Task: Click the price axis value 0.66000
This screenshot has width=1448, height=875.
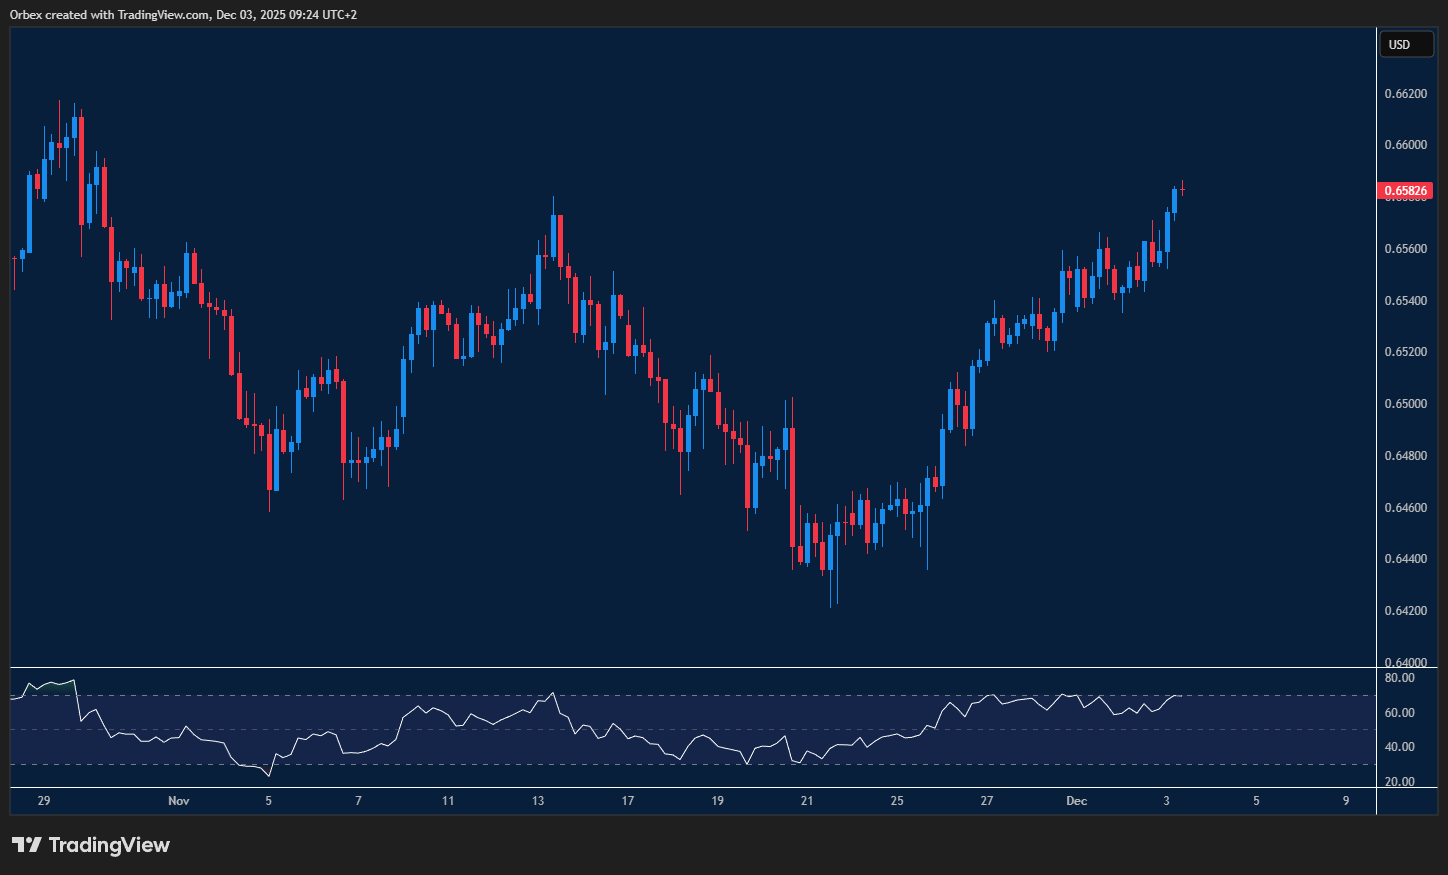Action: point(1405,144)
